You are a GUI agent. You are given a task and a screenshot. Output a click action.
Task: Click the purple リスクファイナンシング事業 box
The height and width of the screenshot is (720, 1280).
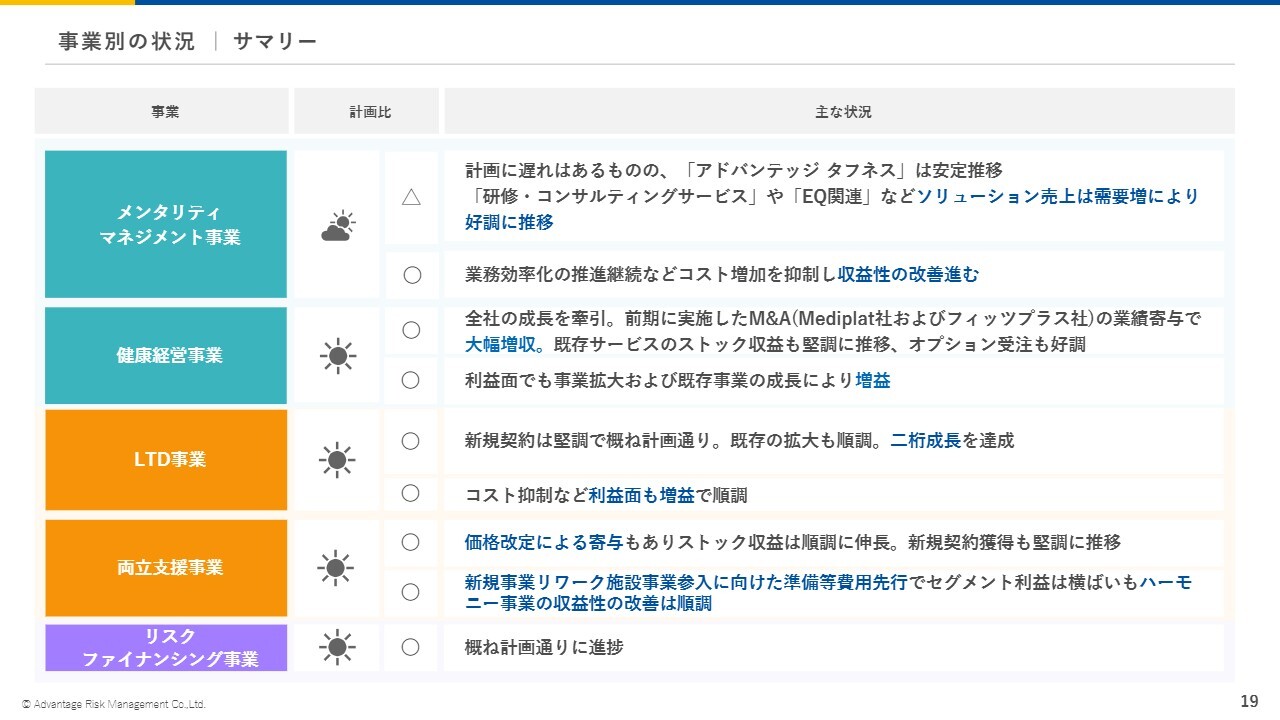tap(166, 648)
